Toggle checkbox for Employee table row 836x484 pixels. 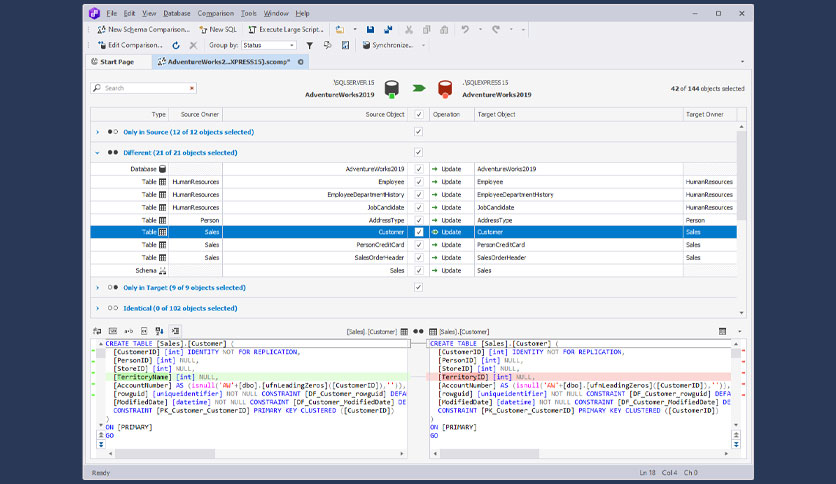pyautogui.click(x=419, y=182)
